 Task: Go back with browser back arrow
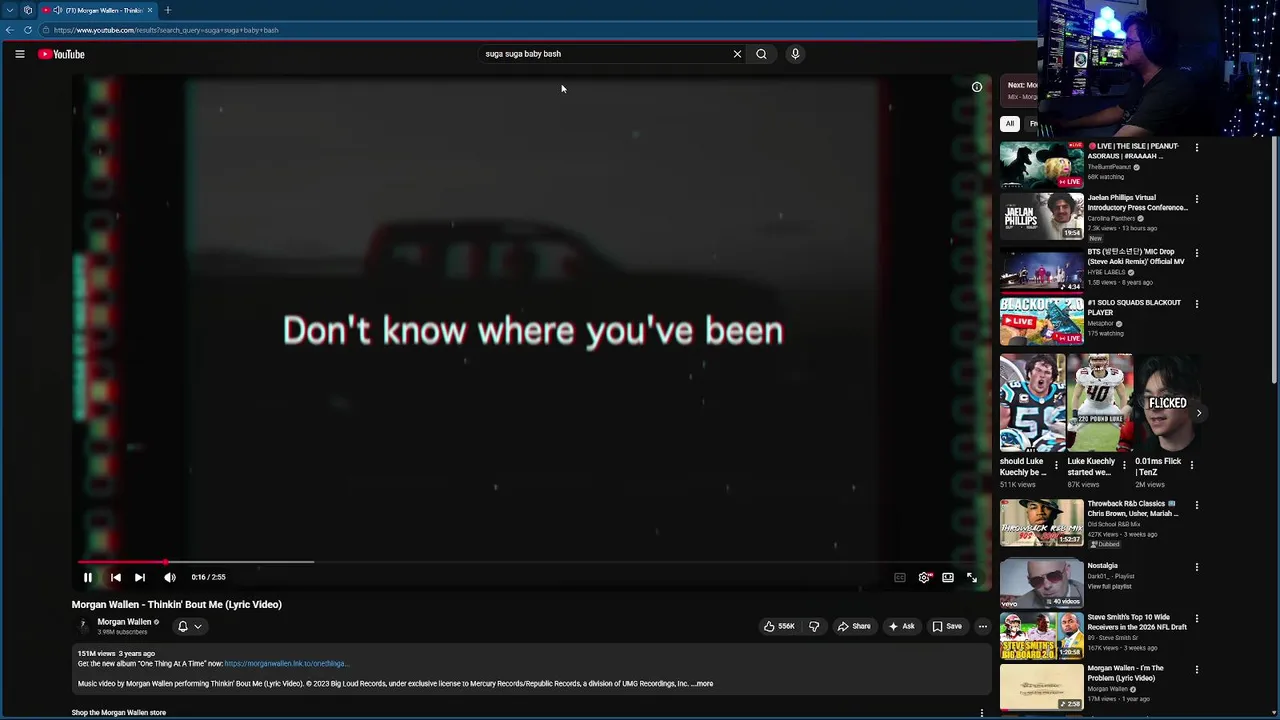point(10,30)
